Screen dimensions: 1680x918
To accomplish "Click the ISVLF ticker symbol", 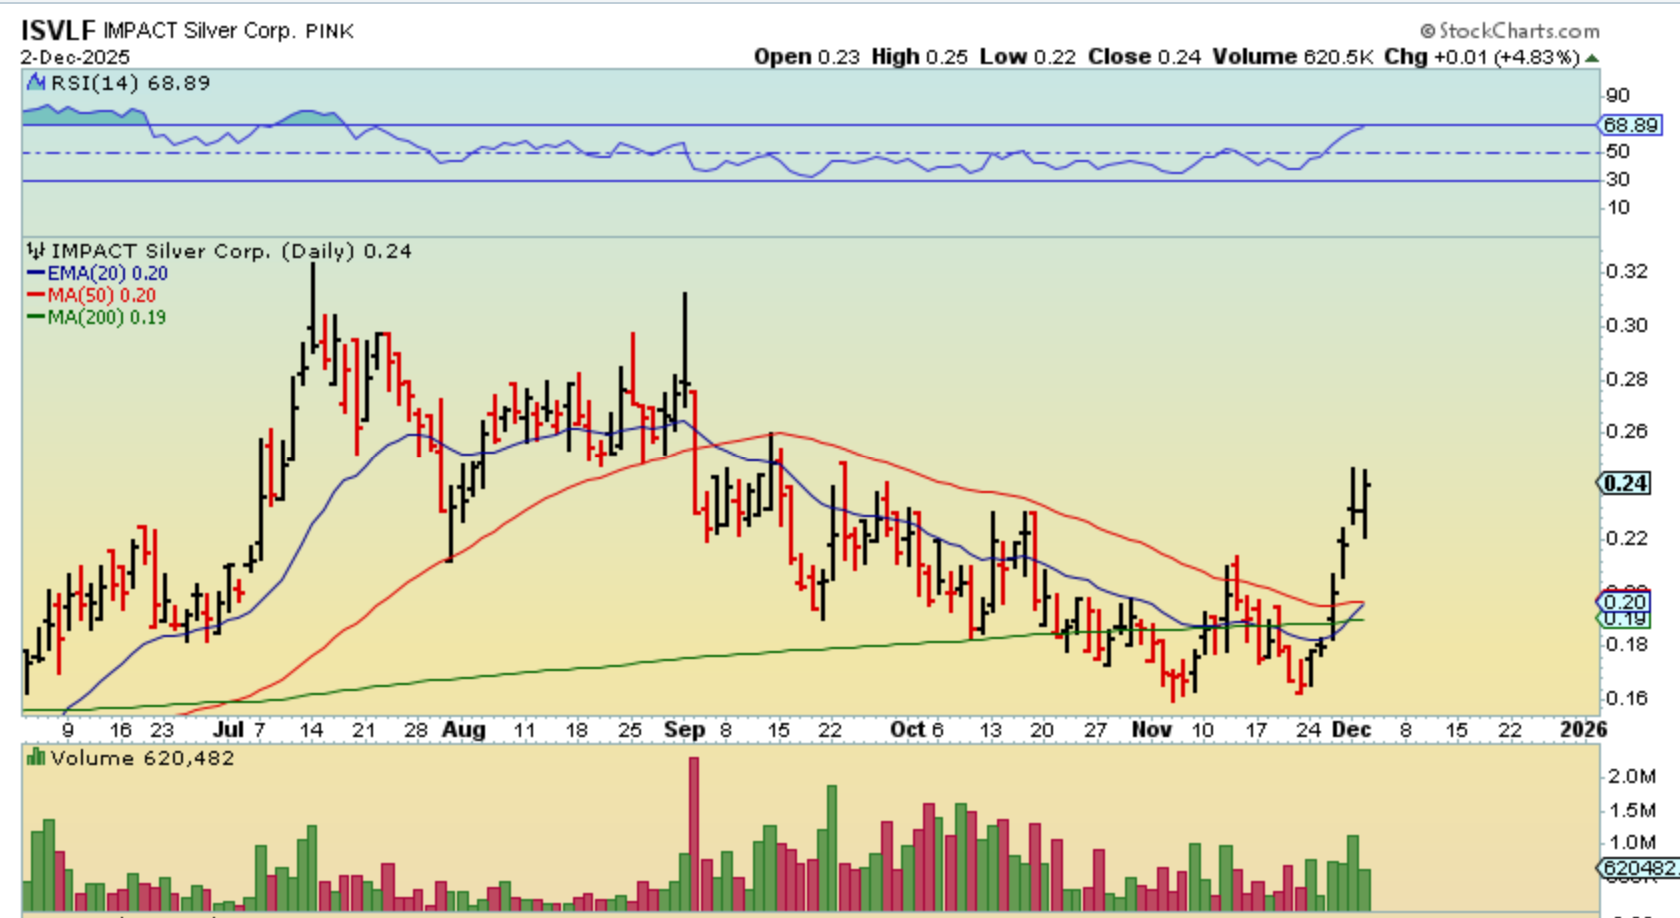I will 58,30.
